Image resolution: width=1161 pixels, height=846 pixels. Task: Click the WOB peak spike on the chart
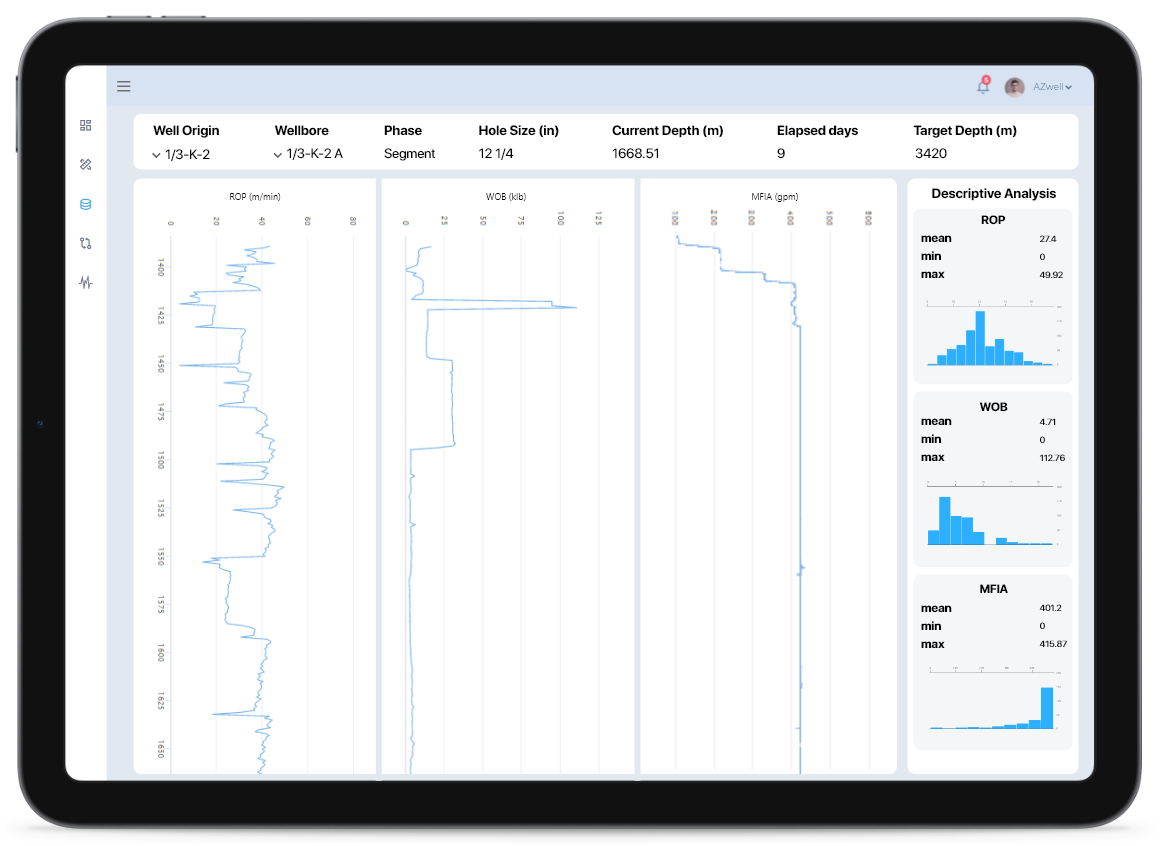[574, 307]
